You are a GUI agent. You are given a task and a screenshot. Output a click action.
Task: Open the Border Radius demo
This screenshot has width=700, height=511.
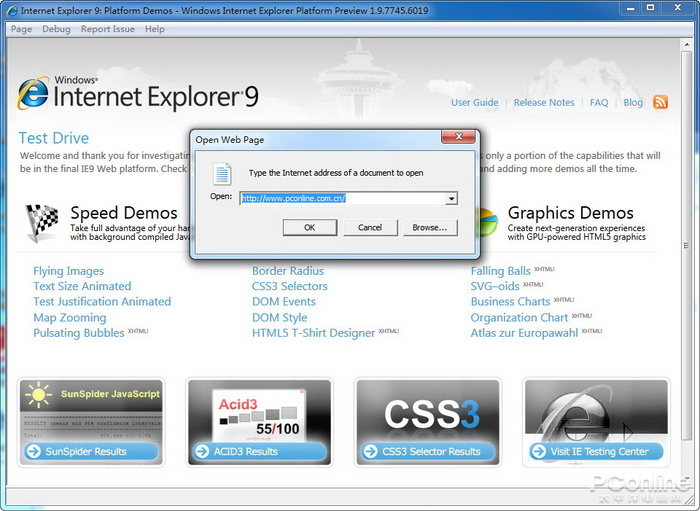[288, 271]
